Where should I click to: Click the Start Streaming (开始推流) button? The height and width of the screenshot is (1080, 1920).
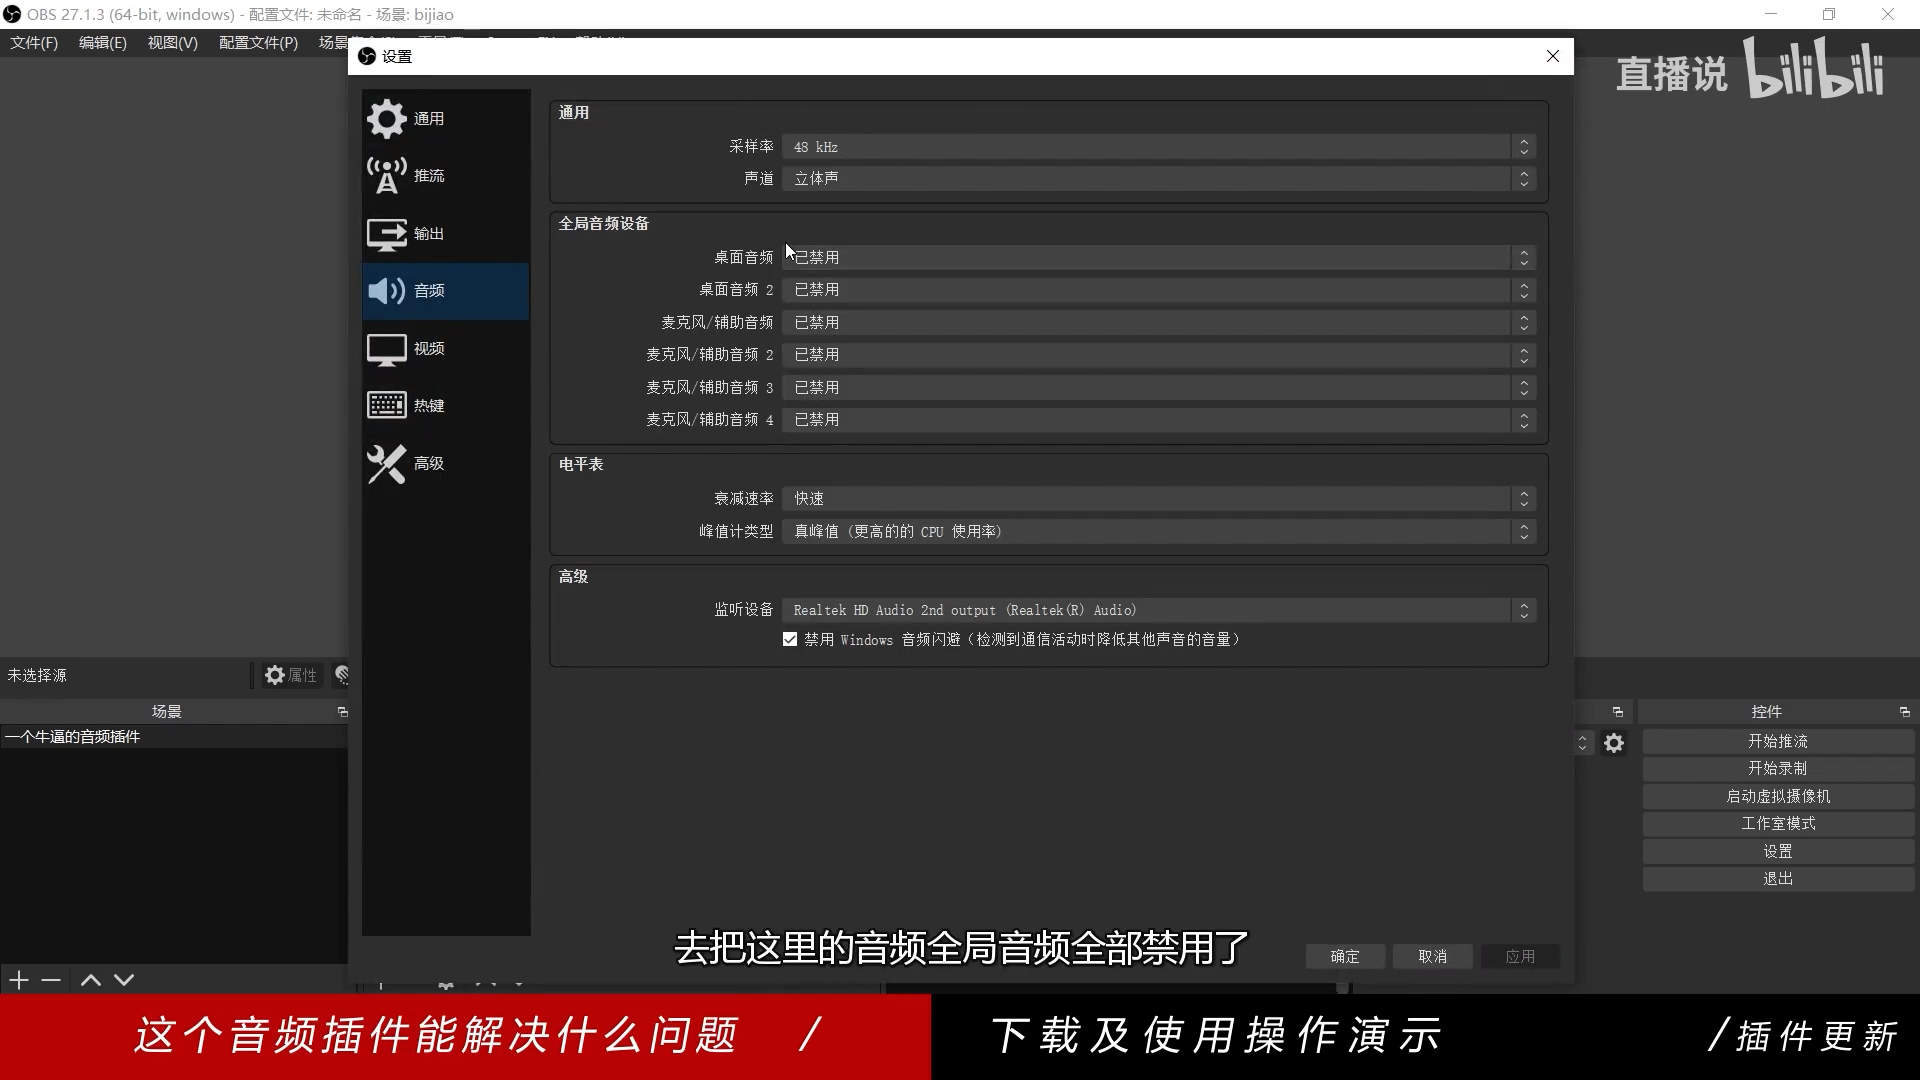point(1777,742)
